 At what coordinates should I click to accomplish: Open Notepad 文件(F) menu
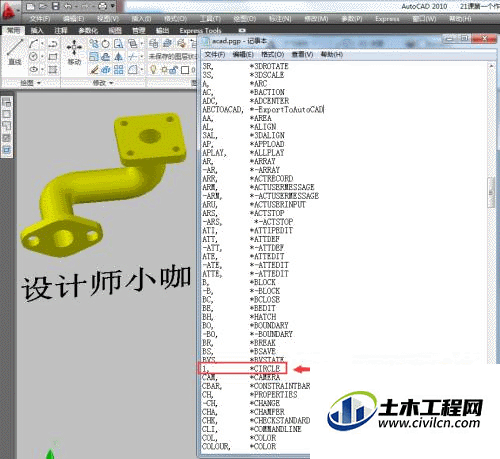pyautogui.click(x=215, y=54)
